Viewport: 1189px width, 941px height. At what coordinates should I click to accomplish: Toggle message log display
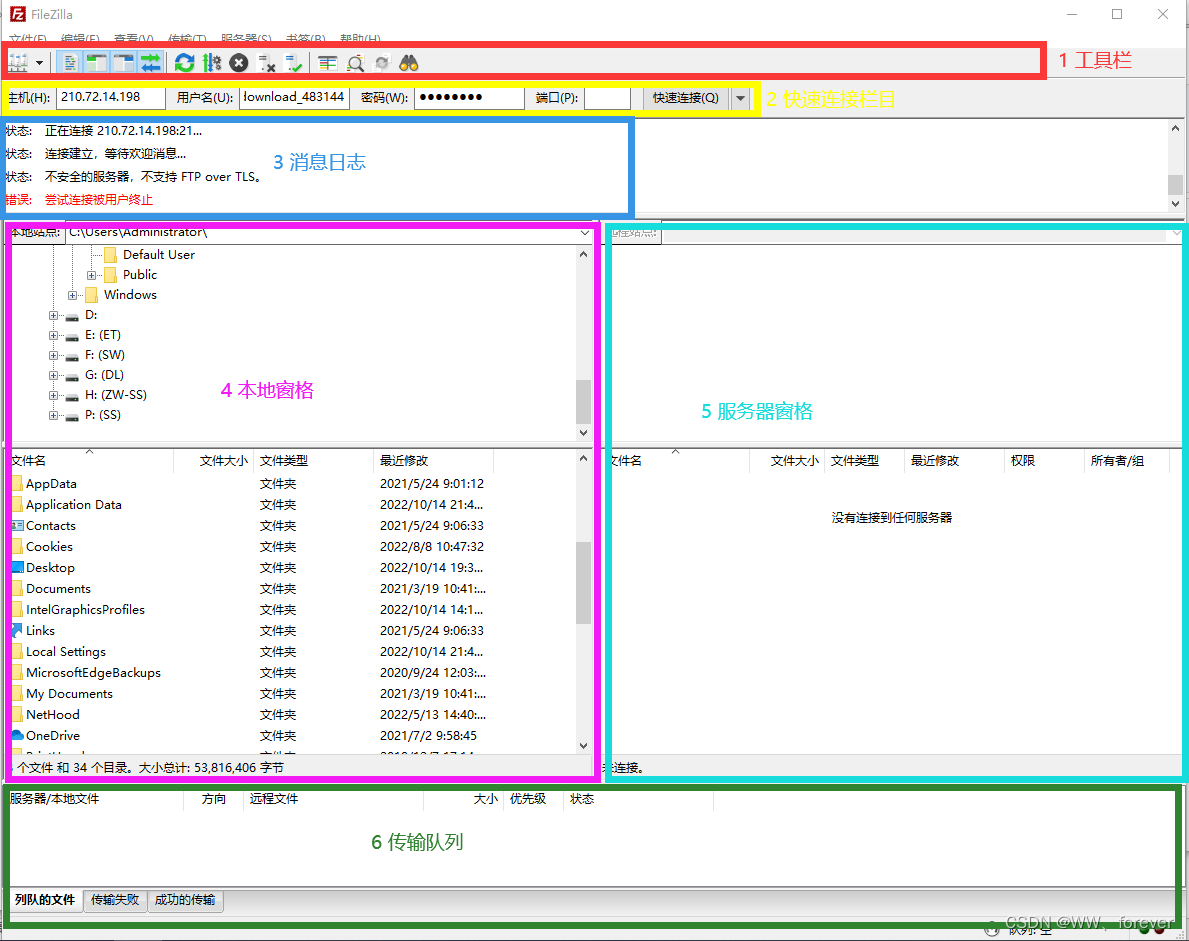pyautogui.click(x=70, y=62)
